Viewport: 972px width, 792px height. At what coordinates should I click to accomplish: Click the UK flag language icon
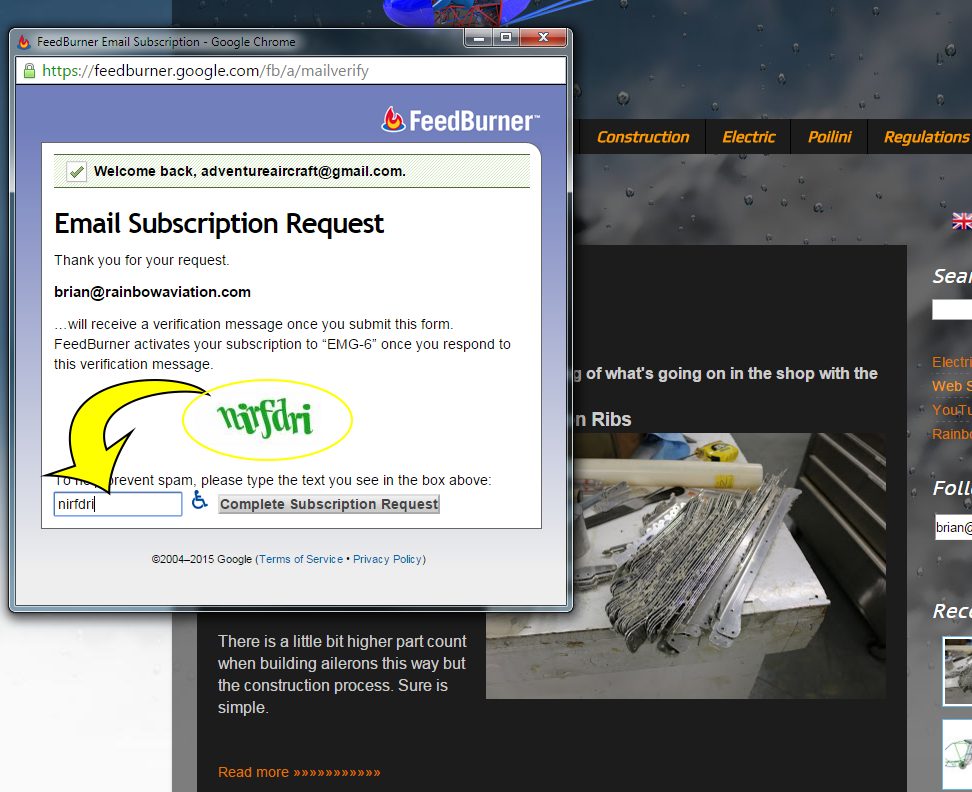coord(962,221)
